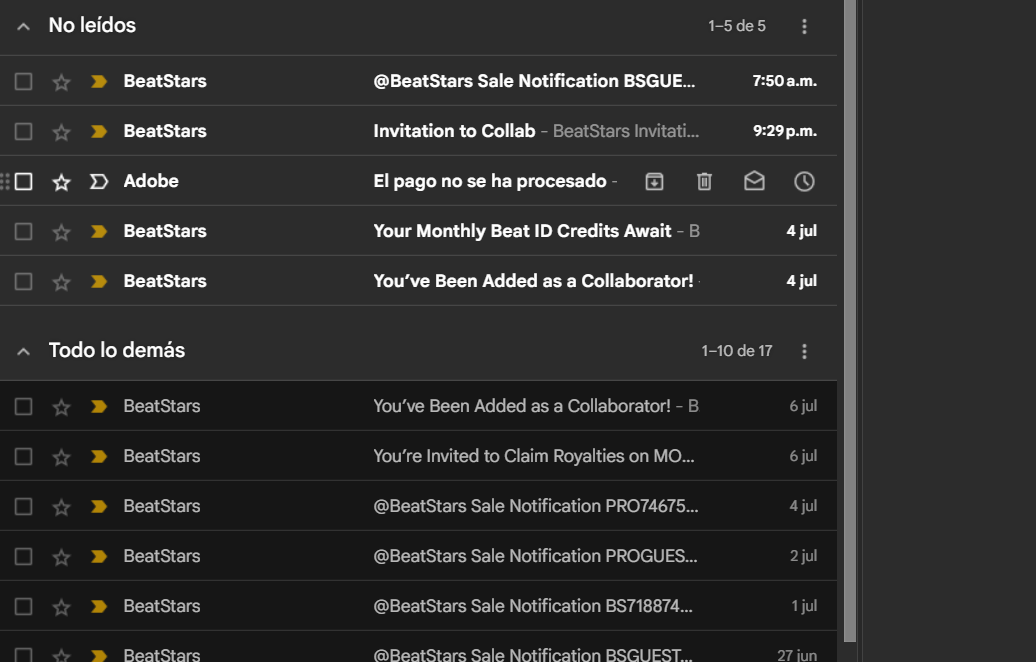Screen dimensions: 1036x662
Task: Click the vertical scrollbar thumb
Action: tap(850, 320)
